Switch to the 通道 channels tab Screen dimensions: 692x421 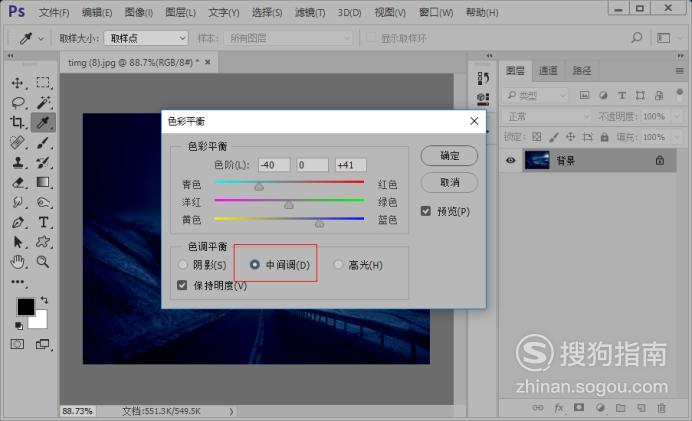pos(548,70)
